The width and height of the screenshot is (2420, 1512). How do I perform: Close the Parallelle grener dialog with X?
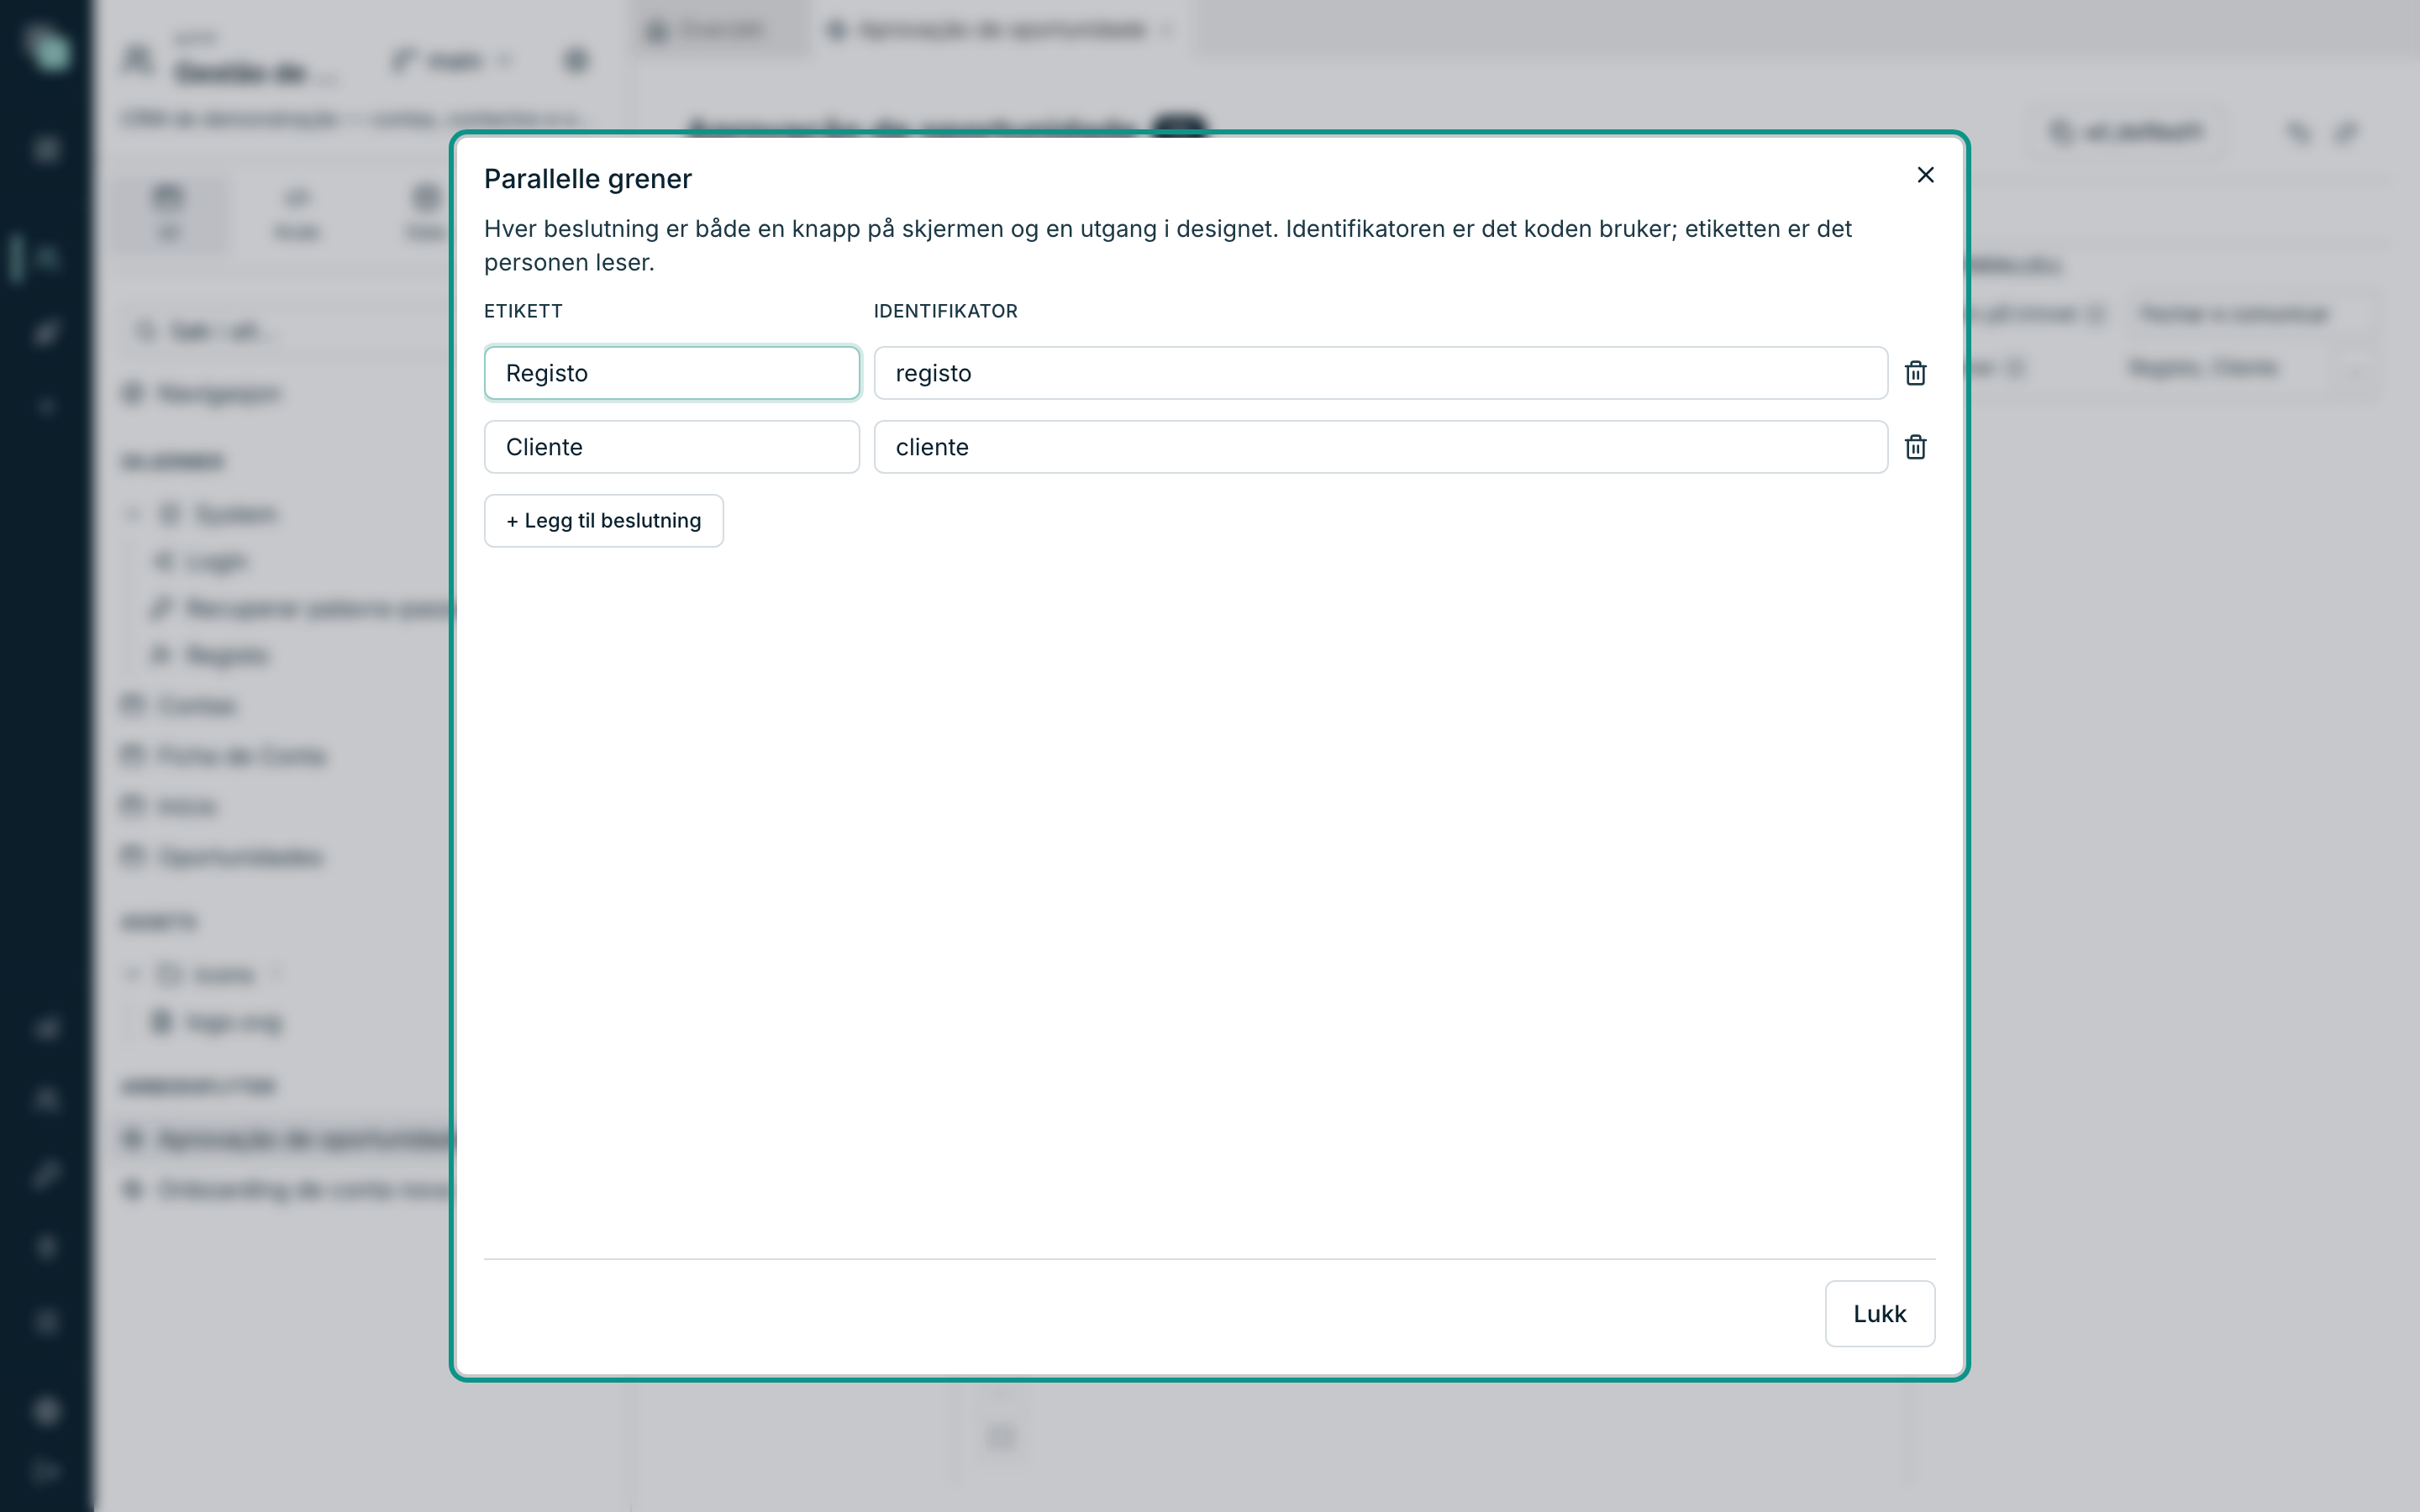[x=1925, y=175]
